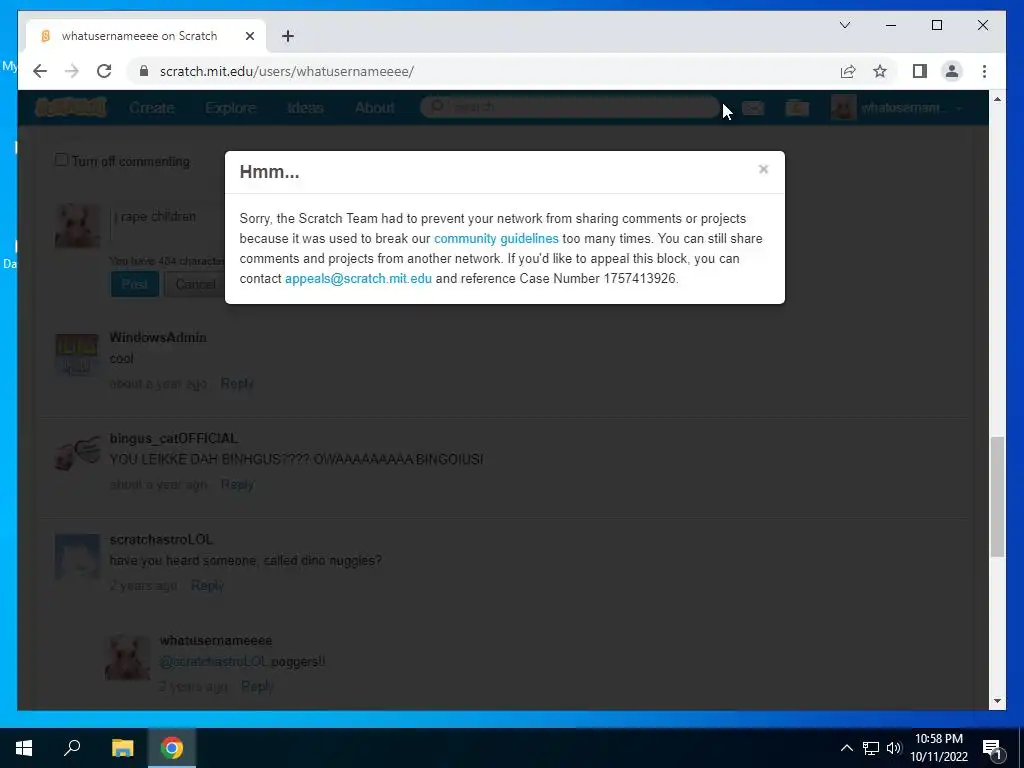Open the bingus_catOFFICIAL username link

pyautogui.click(x=174, y=438)
